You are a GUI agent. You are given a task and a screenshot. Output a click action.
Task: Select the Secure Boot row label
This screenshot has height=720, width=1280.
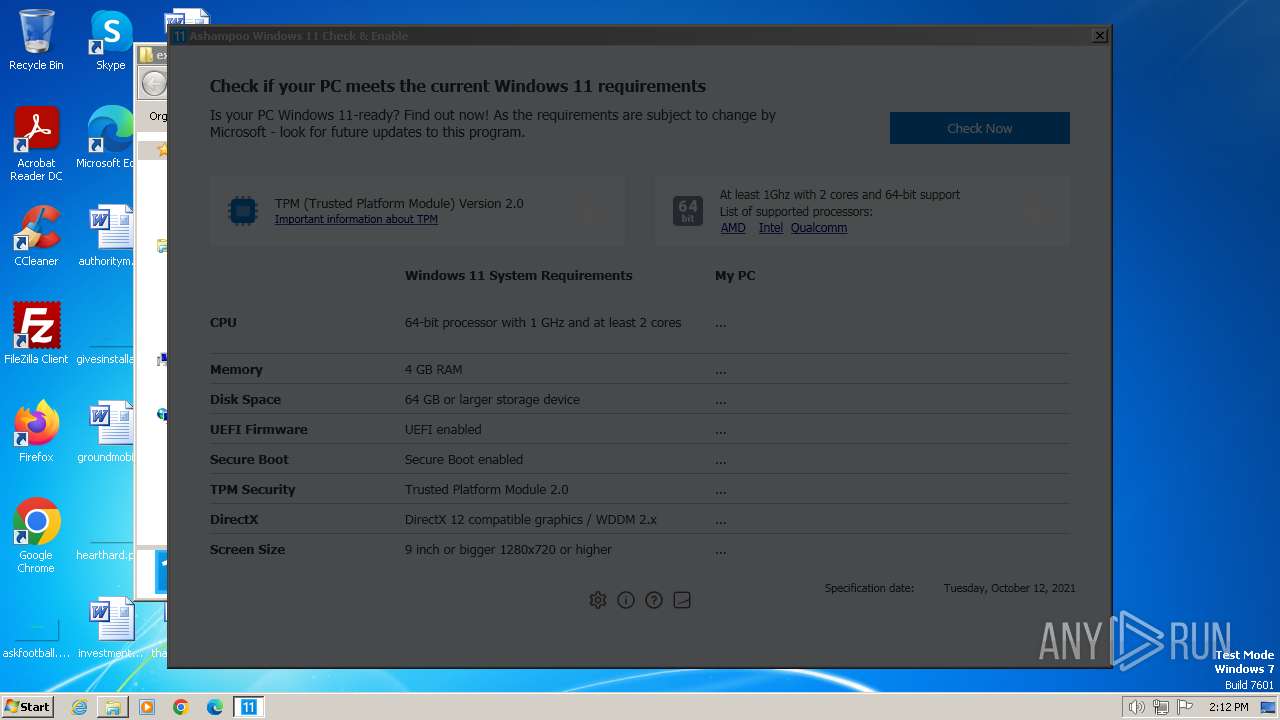[249, 460]
